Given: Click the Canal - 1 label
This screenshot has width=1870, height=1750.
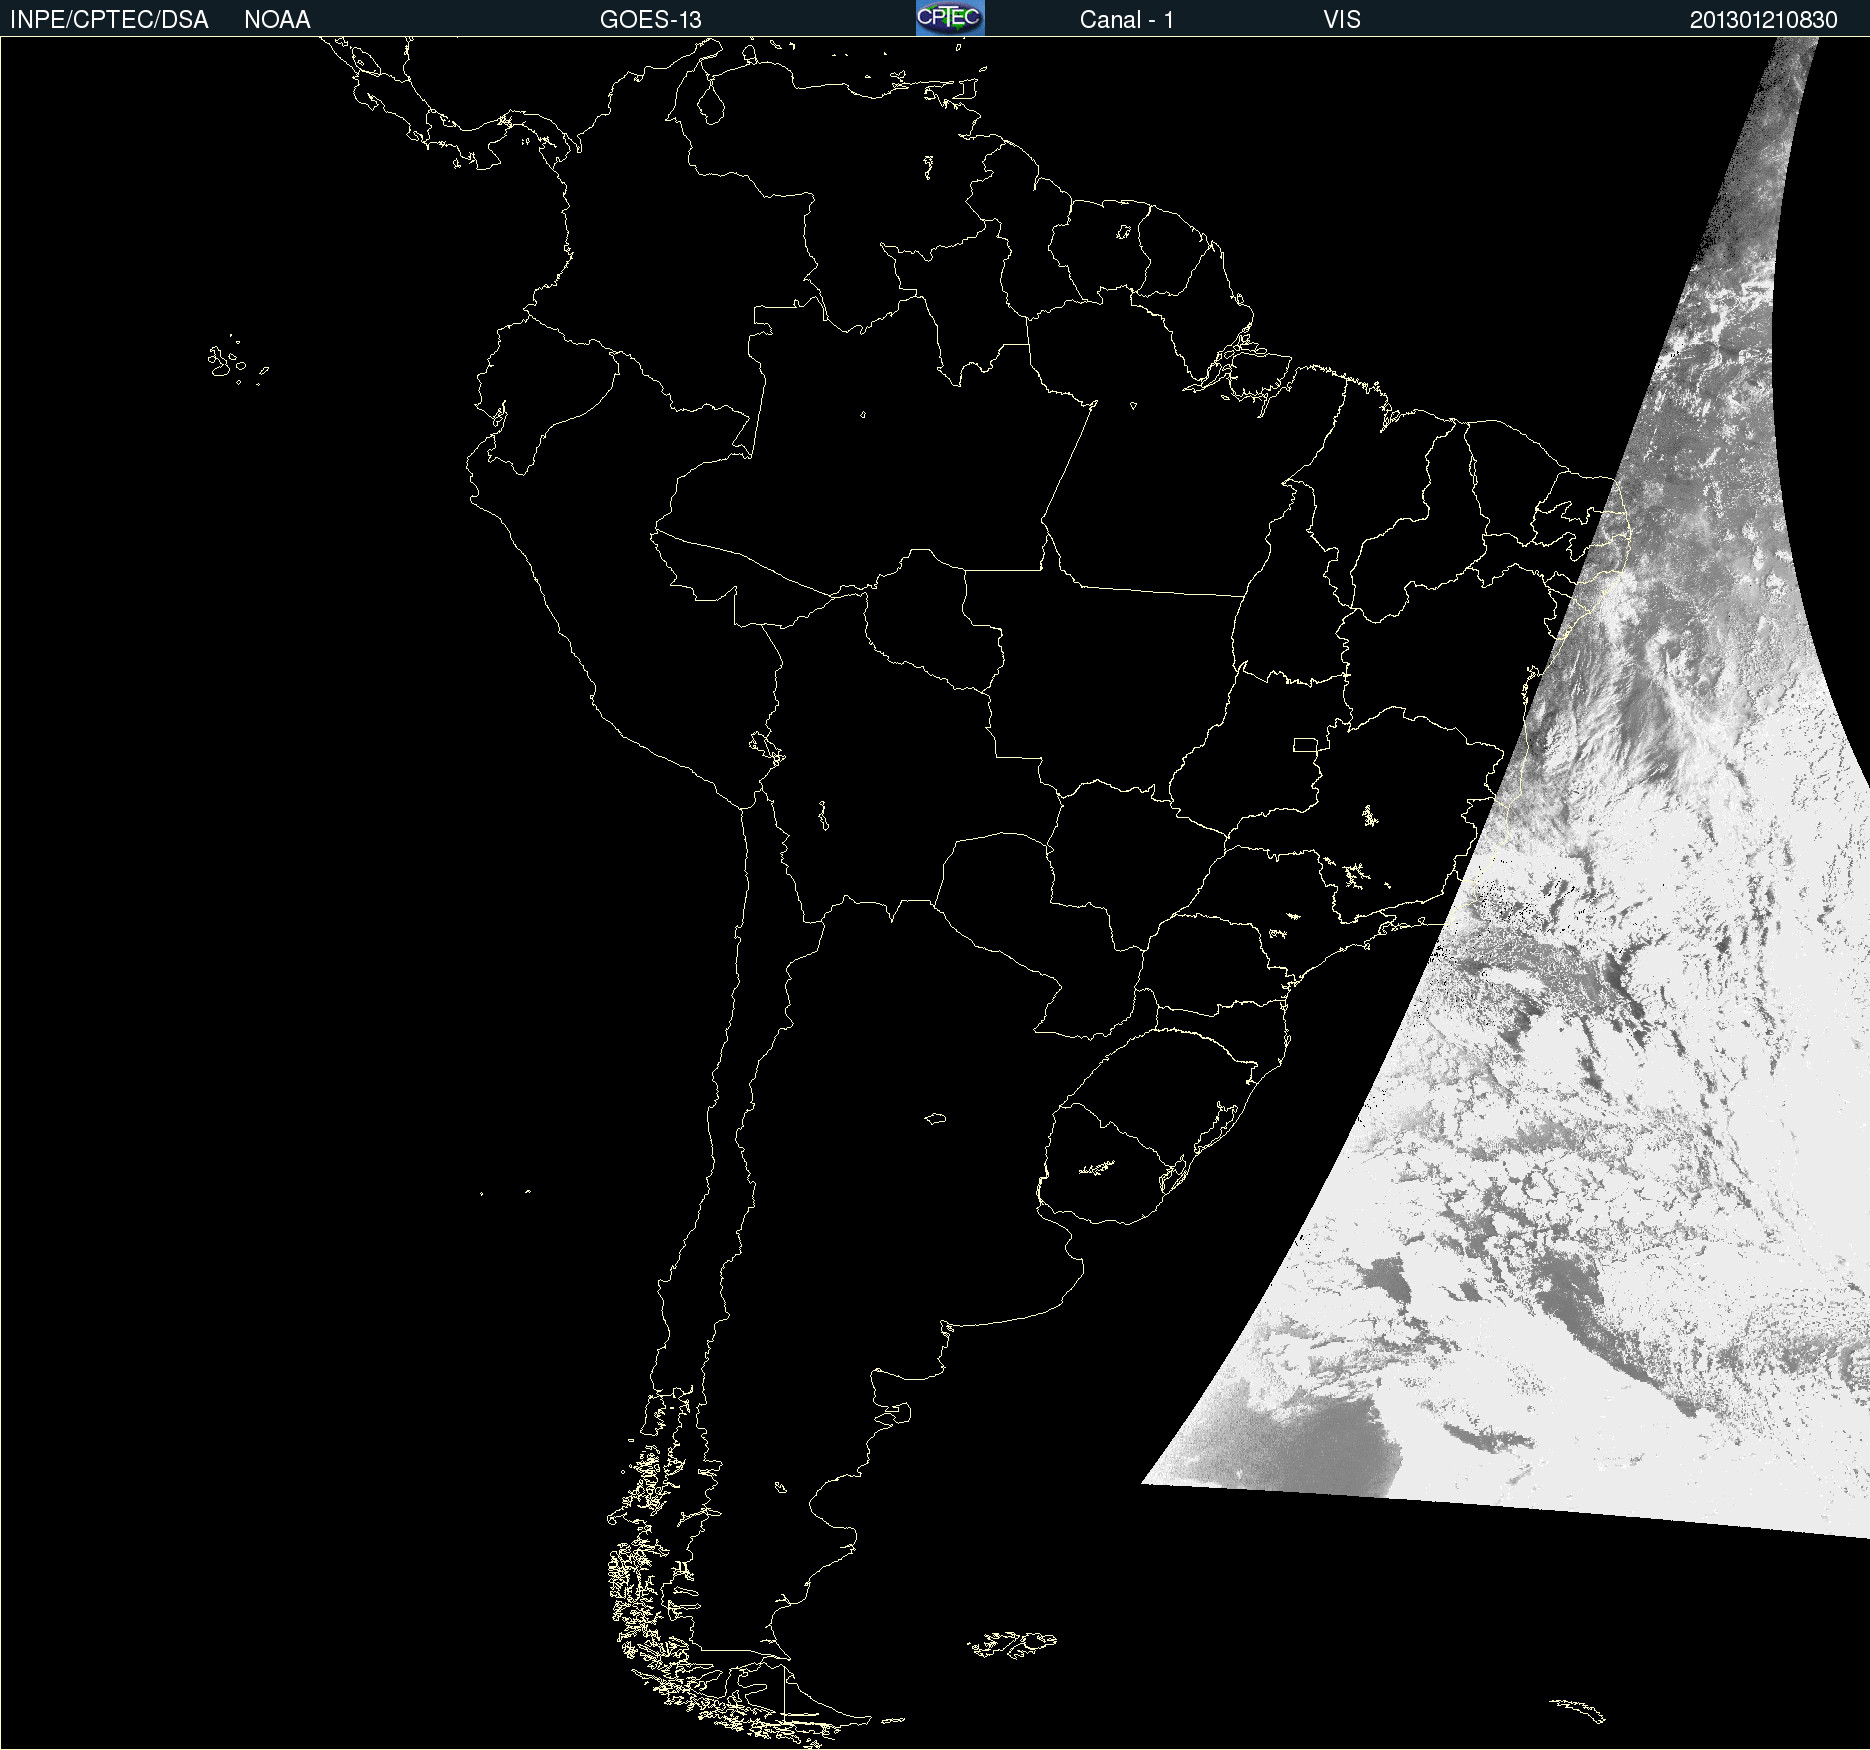Looking at the screenshot, I should click(x=1127, y=20).
